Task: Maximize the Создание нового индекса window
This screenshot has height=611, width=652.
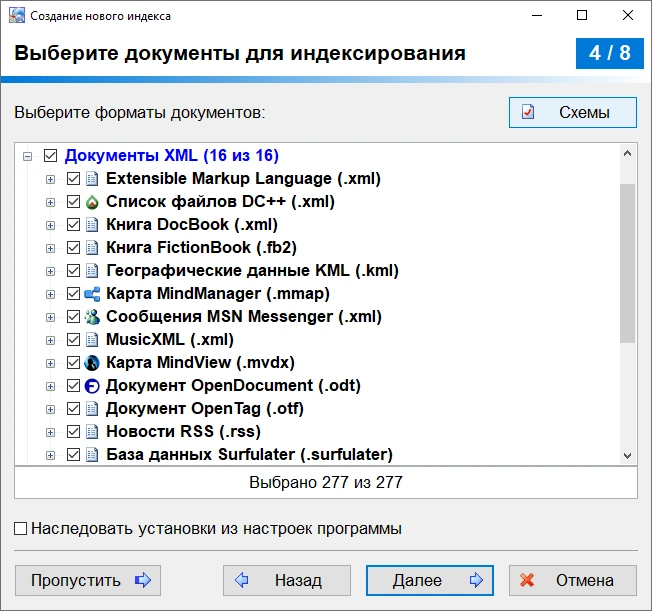Action: [582, 15]
